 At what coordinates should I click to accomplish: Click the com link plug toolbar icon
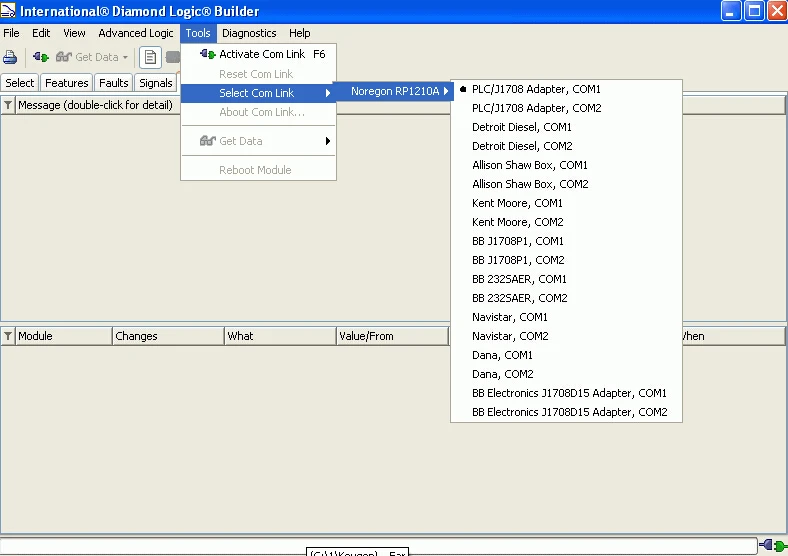[41, 57]
